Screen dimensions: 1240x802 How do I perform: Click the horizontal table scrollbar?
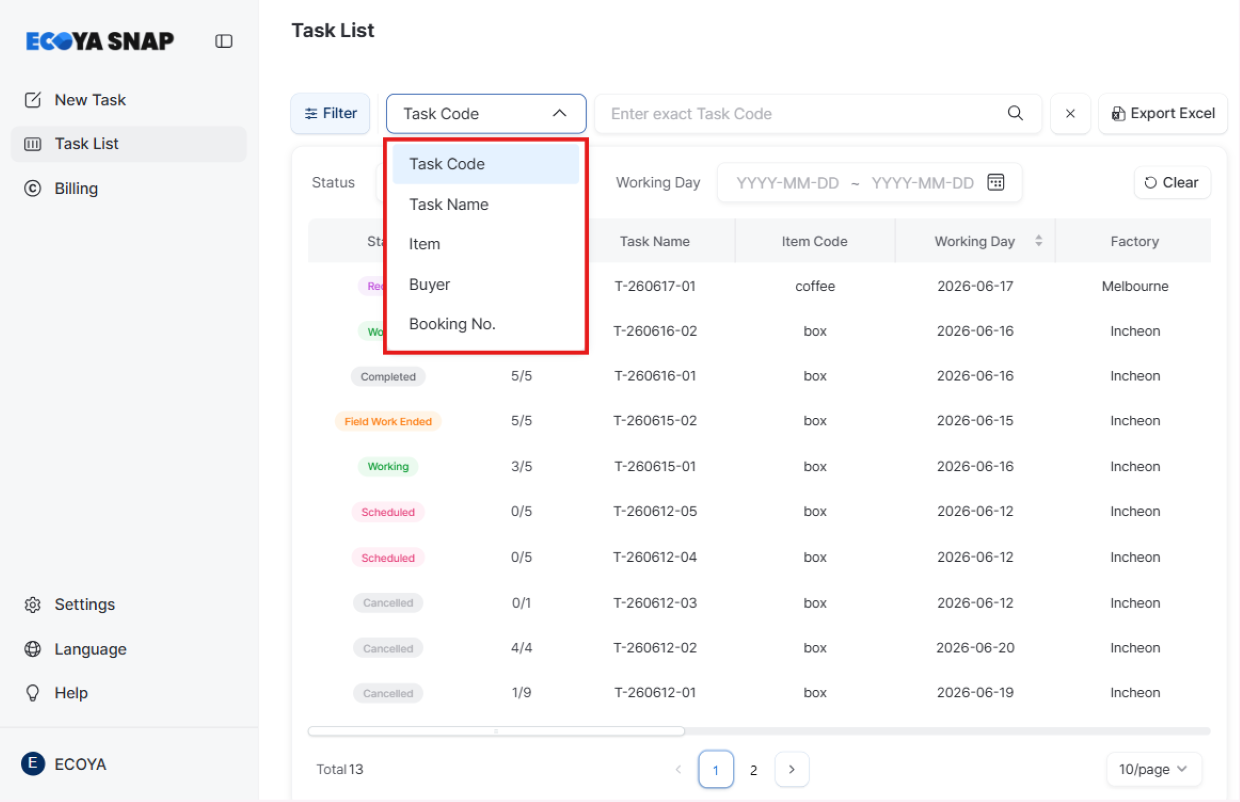(496, 731)
